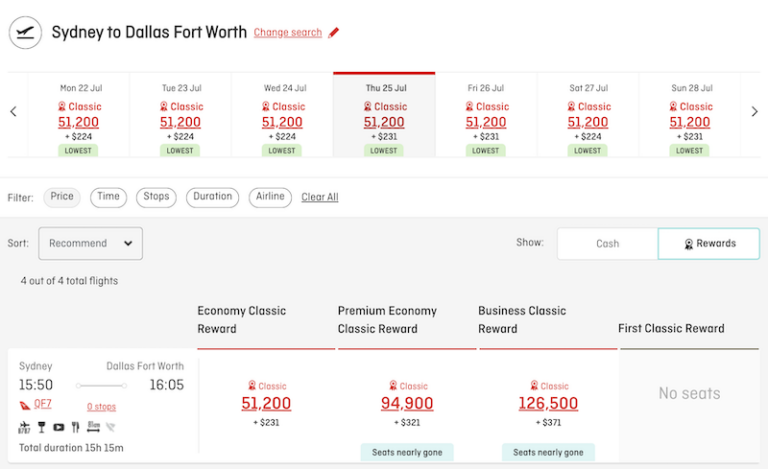Click the meal cutlery amenity icon
Viewport: 768px width, 469px height.
(x=74, y=427)
